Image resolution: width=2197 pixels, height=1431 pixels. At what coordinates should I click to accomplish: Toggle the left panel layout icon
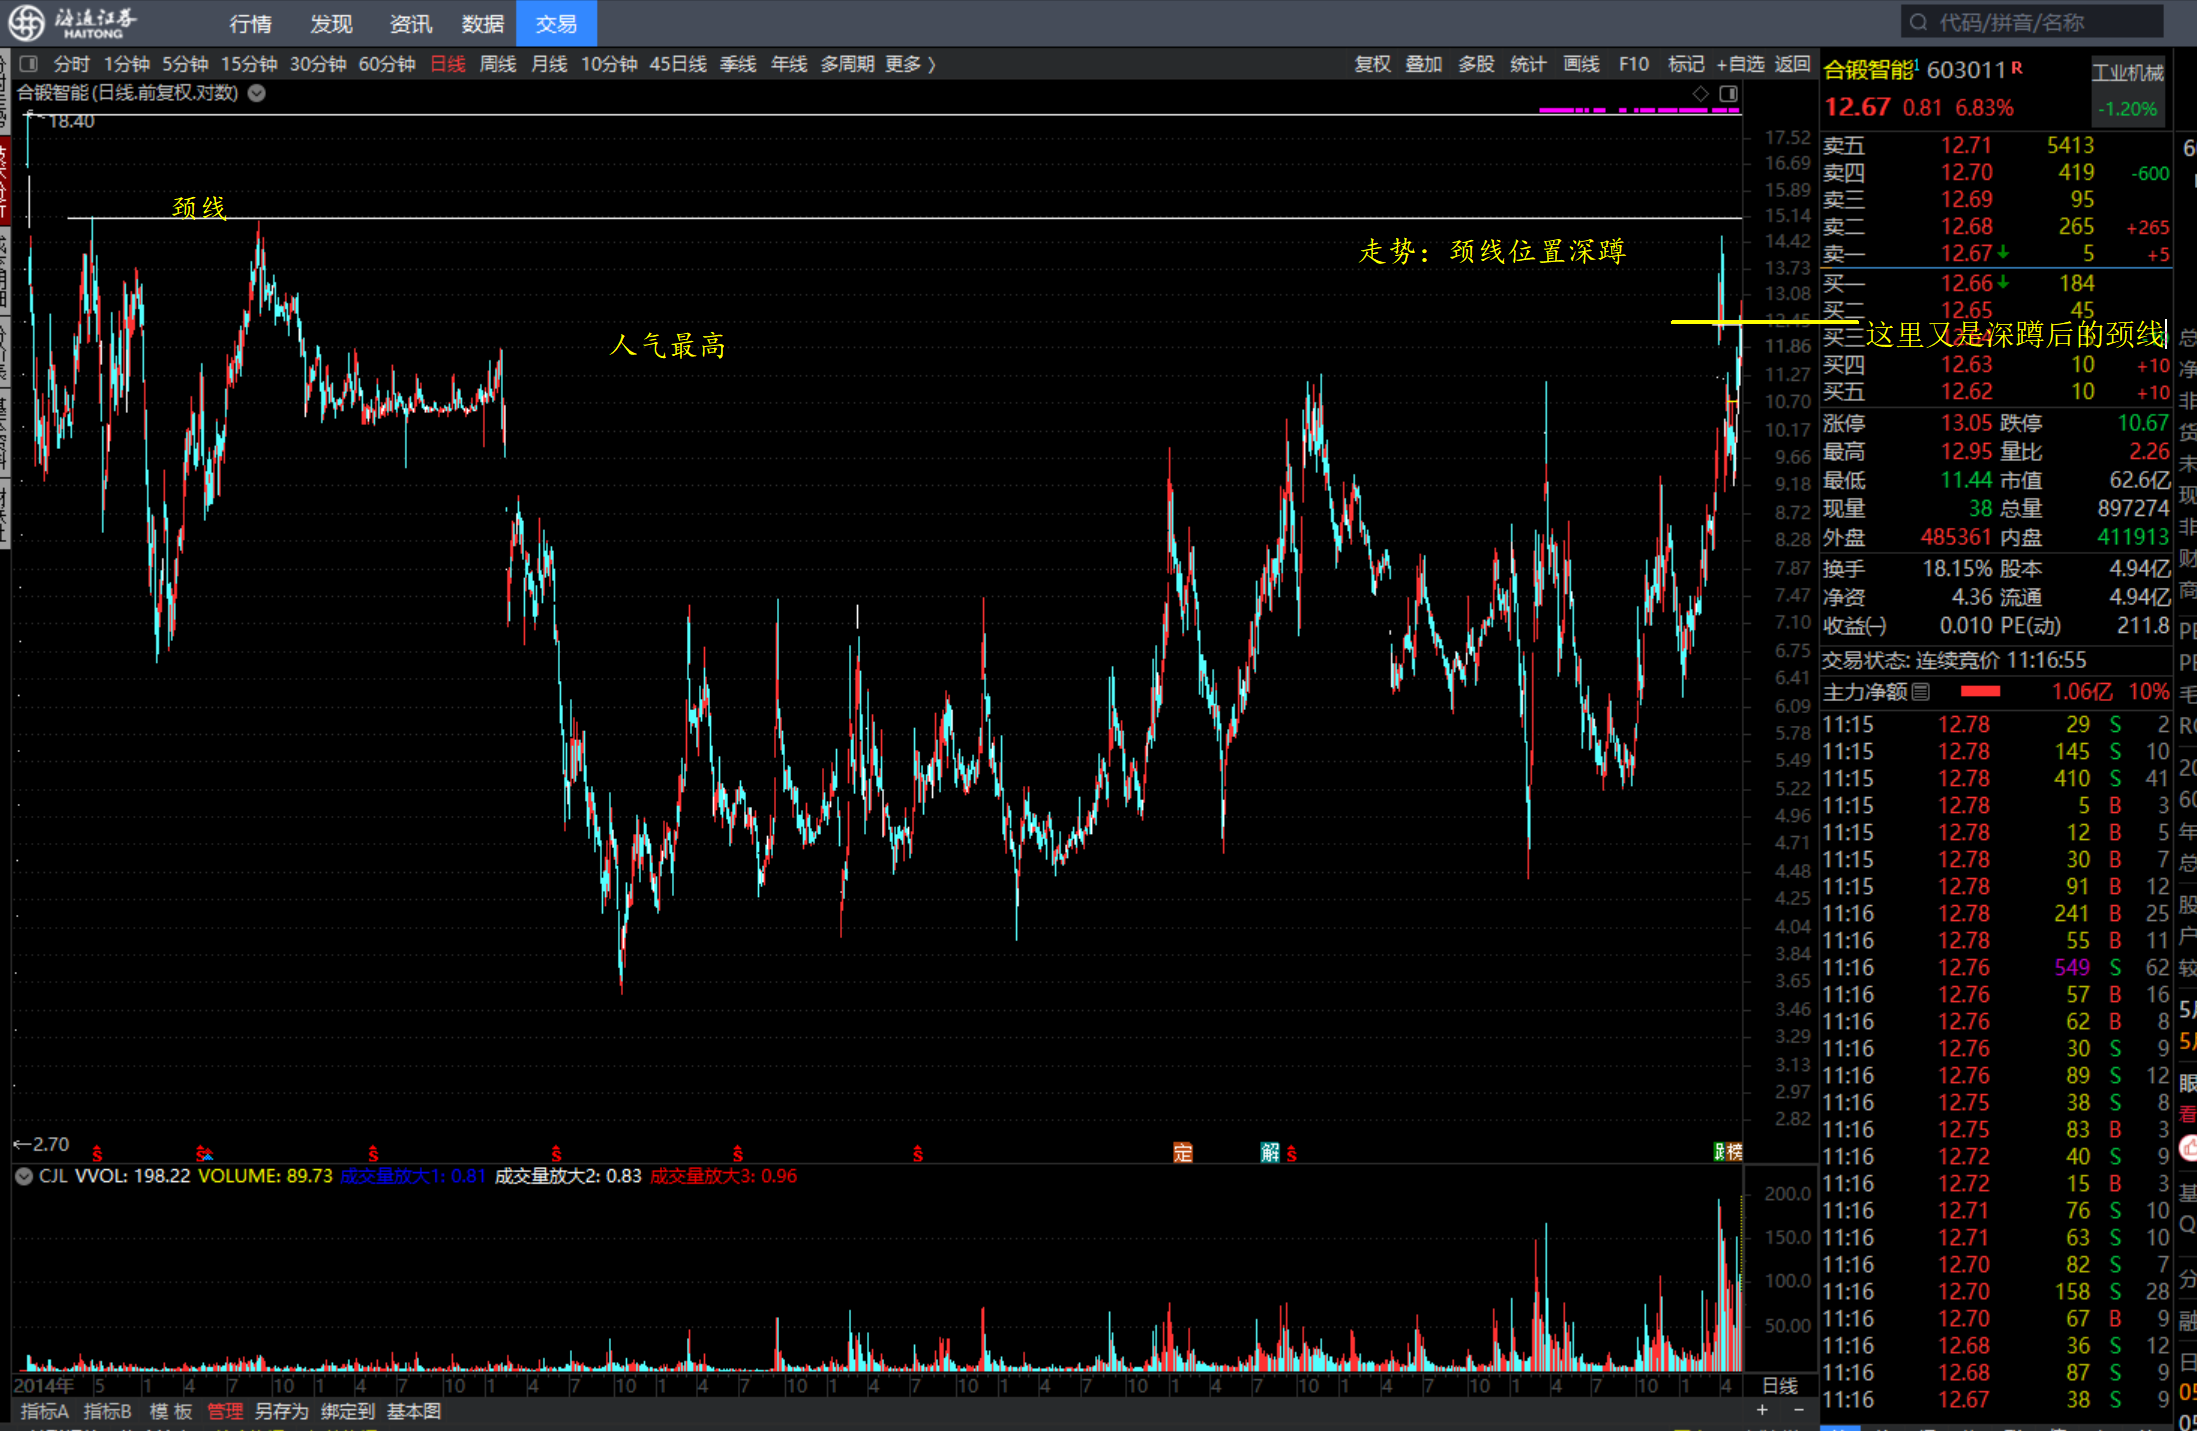pos(29,64)
